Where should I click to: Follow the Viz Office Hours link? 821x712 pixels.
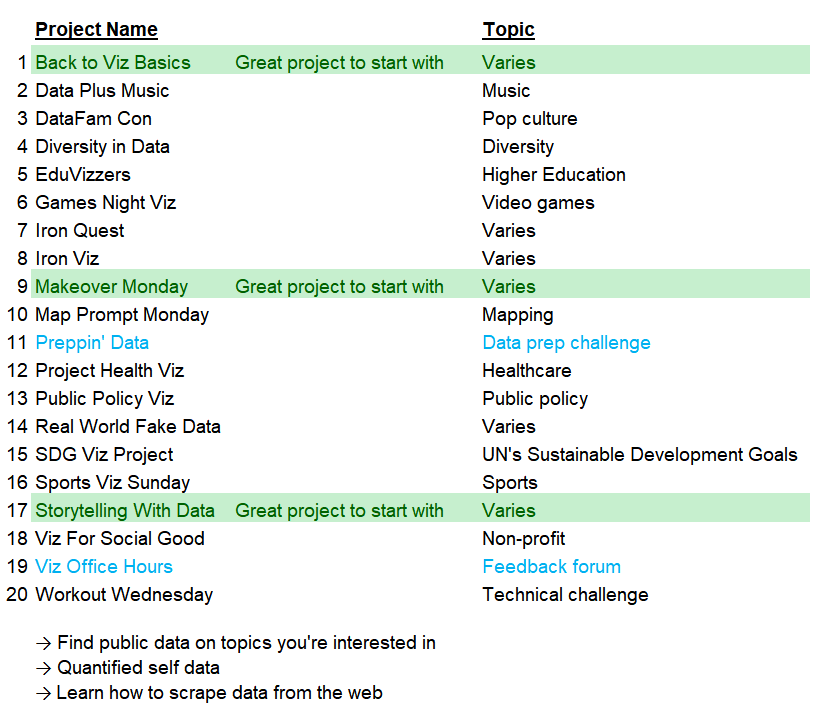point(104,566)
